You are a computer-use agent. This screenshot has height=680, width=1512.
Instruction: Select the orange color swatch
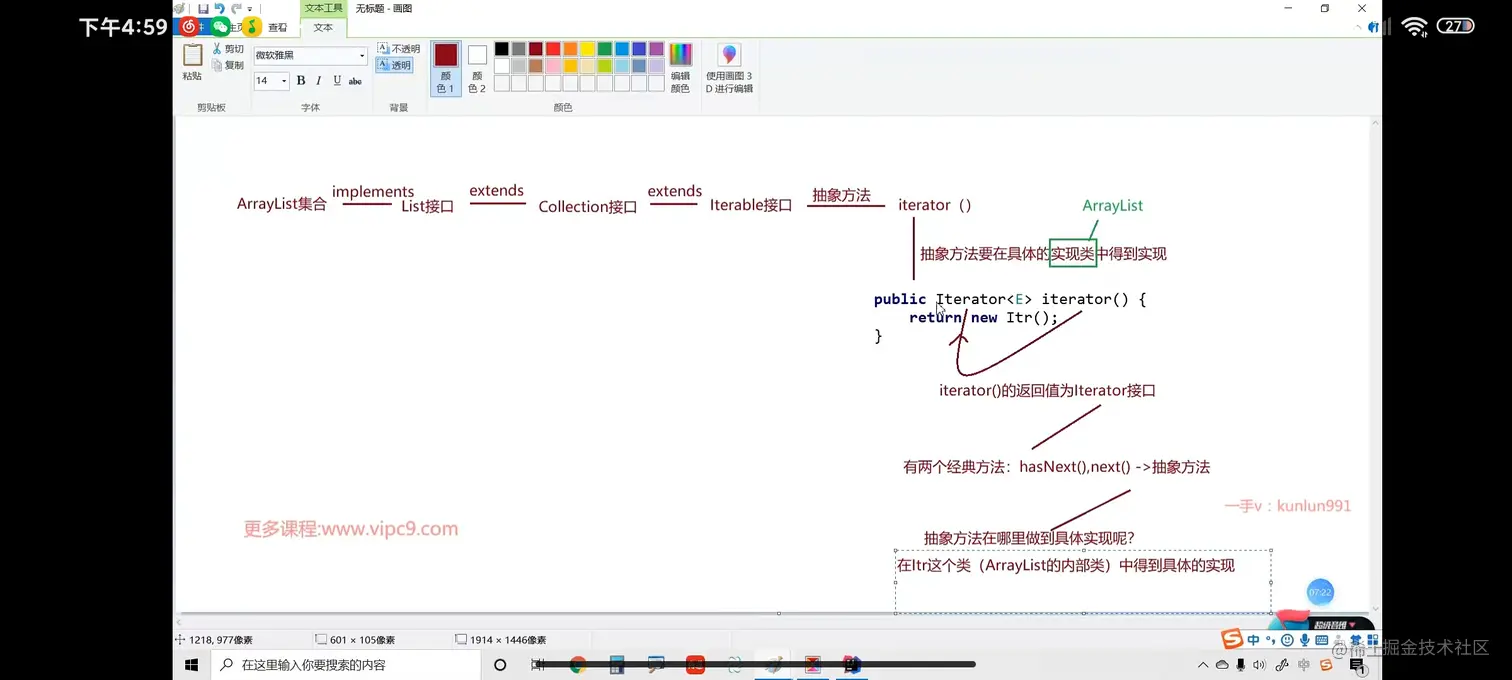pos(570,48)
